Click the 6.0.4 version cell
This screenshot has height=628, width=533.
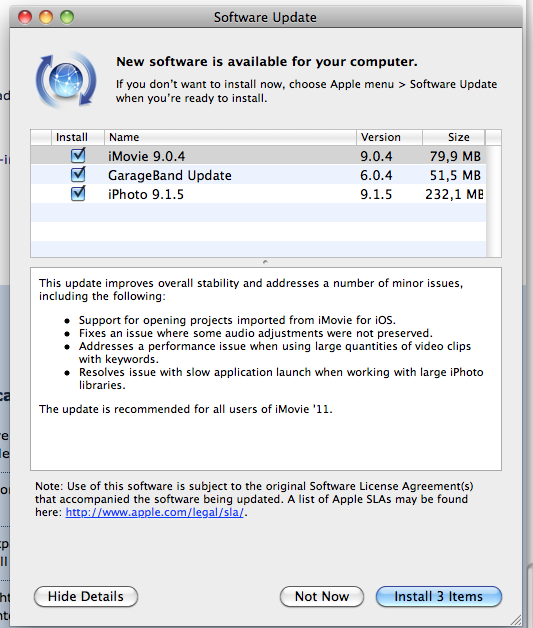click(x=376, y=175)
